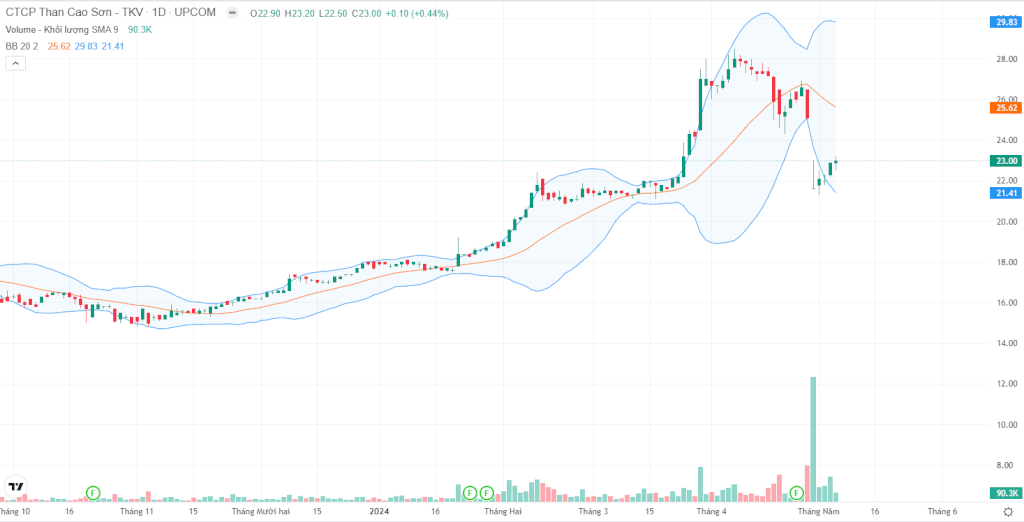The height and width of the screenshot is (522, 1024).
Task: Open the E earnings marker before Tháng Năm
Action: click(x=797, y=492)
